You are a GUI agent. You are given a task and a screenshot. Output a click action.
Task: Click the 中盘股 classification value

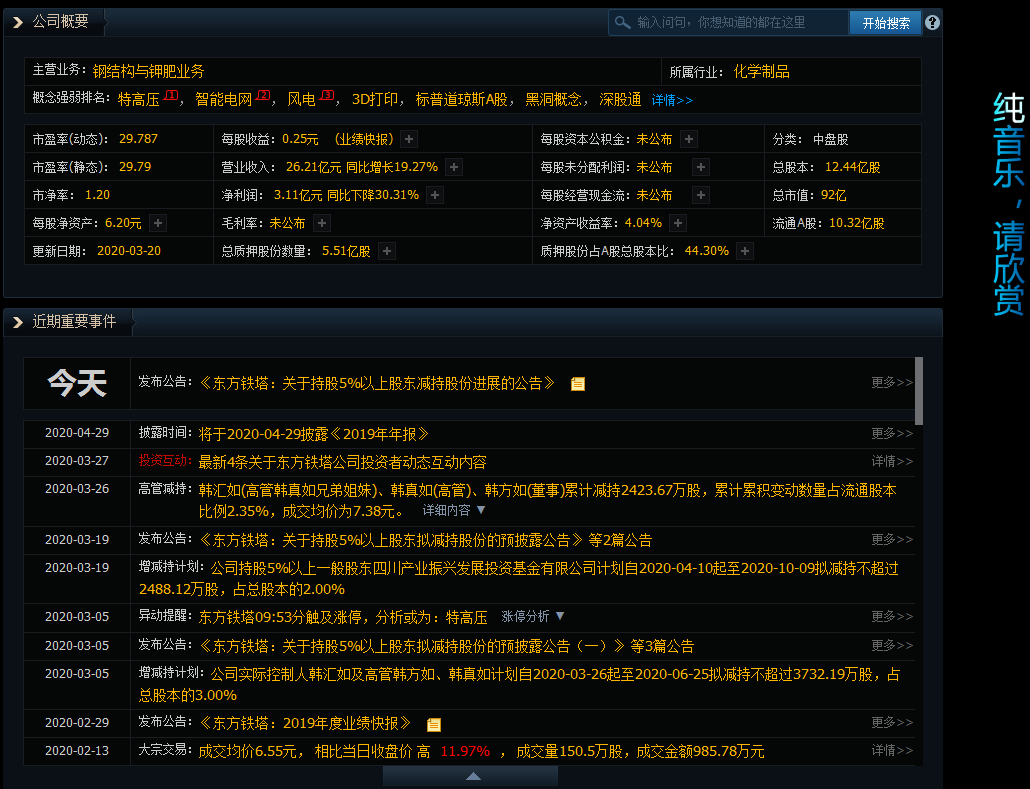point(831,139)
